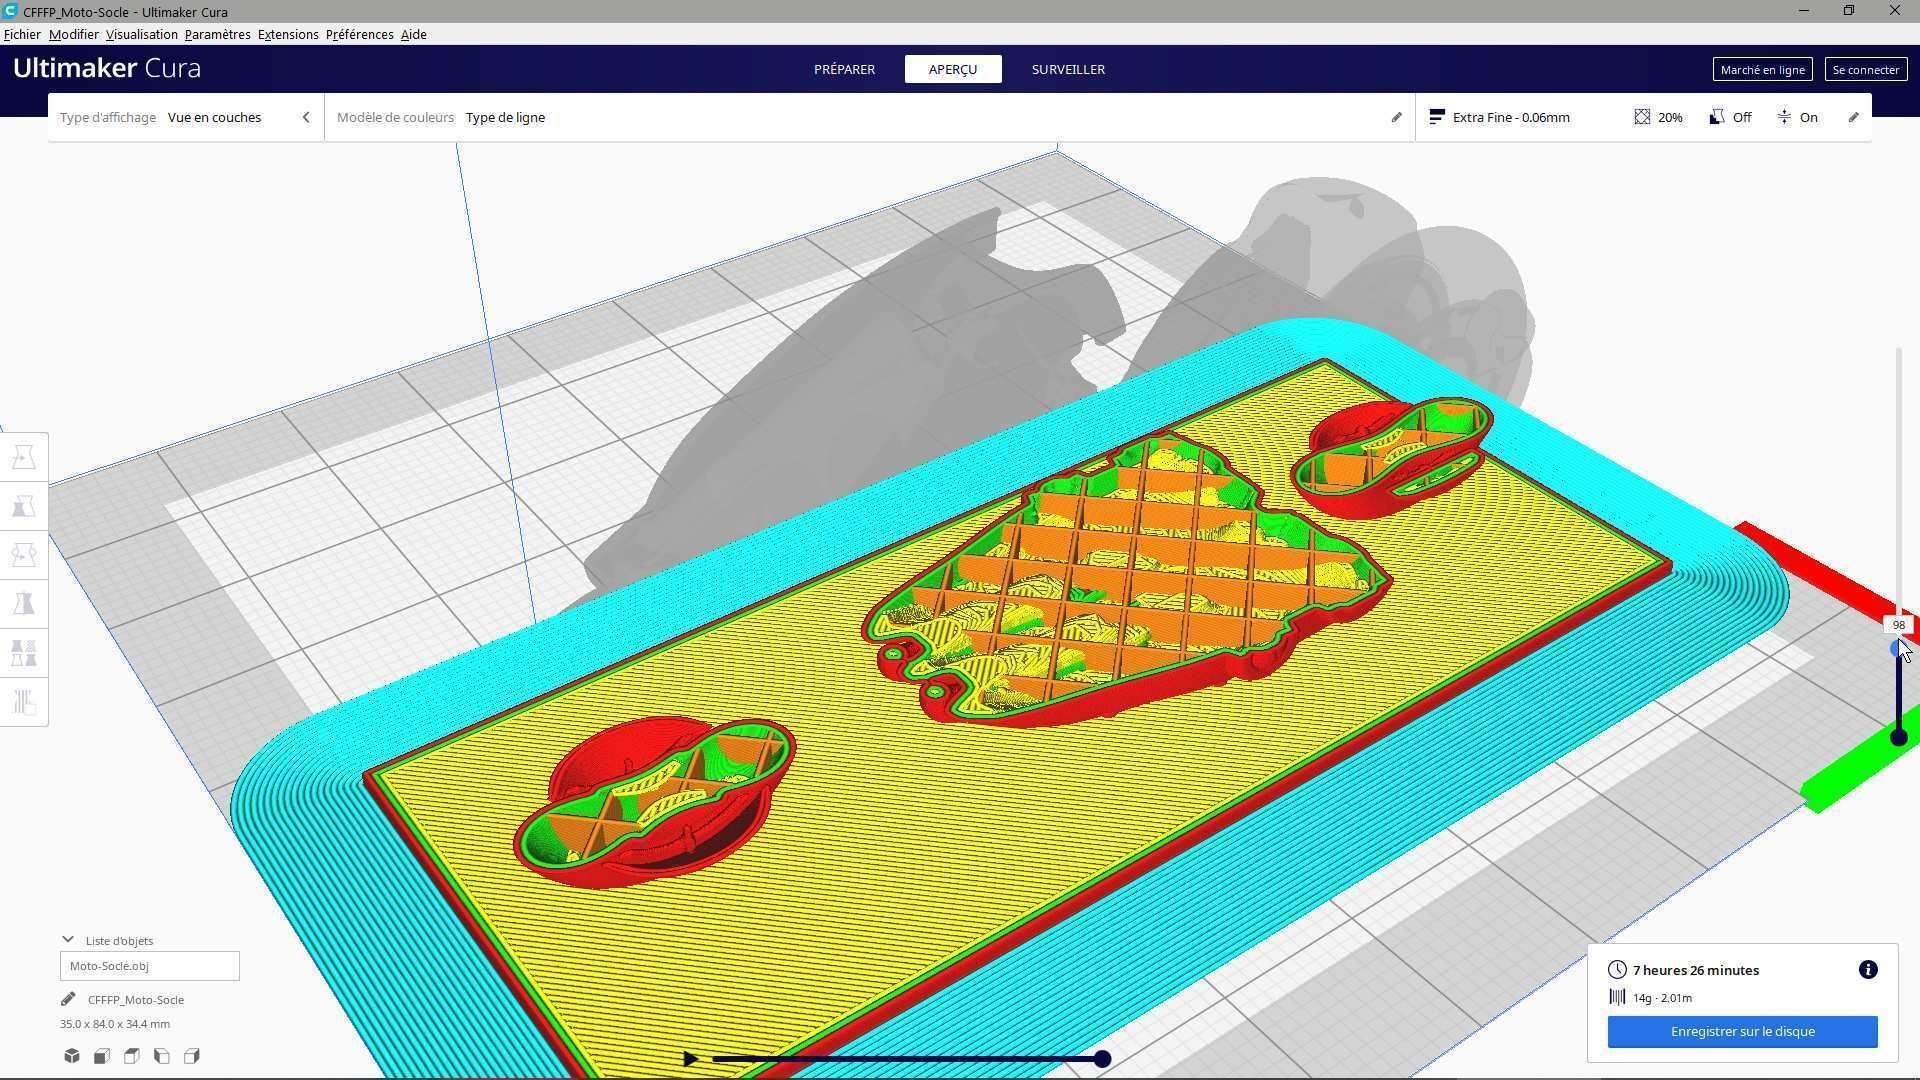The image size is (1920, 1080).
Task: Select the Move tool in left toolbar
Action: [24, 457]
